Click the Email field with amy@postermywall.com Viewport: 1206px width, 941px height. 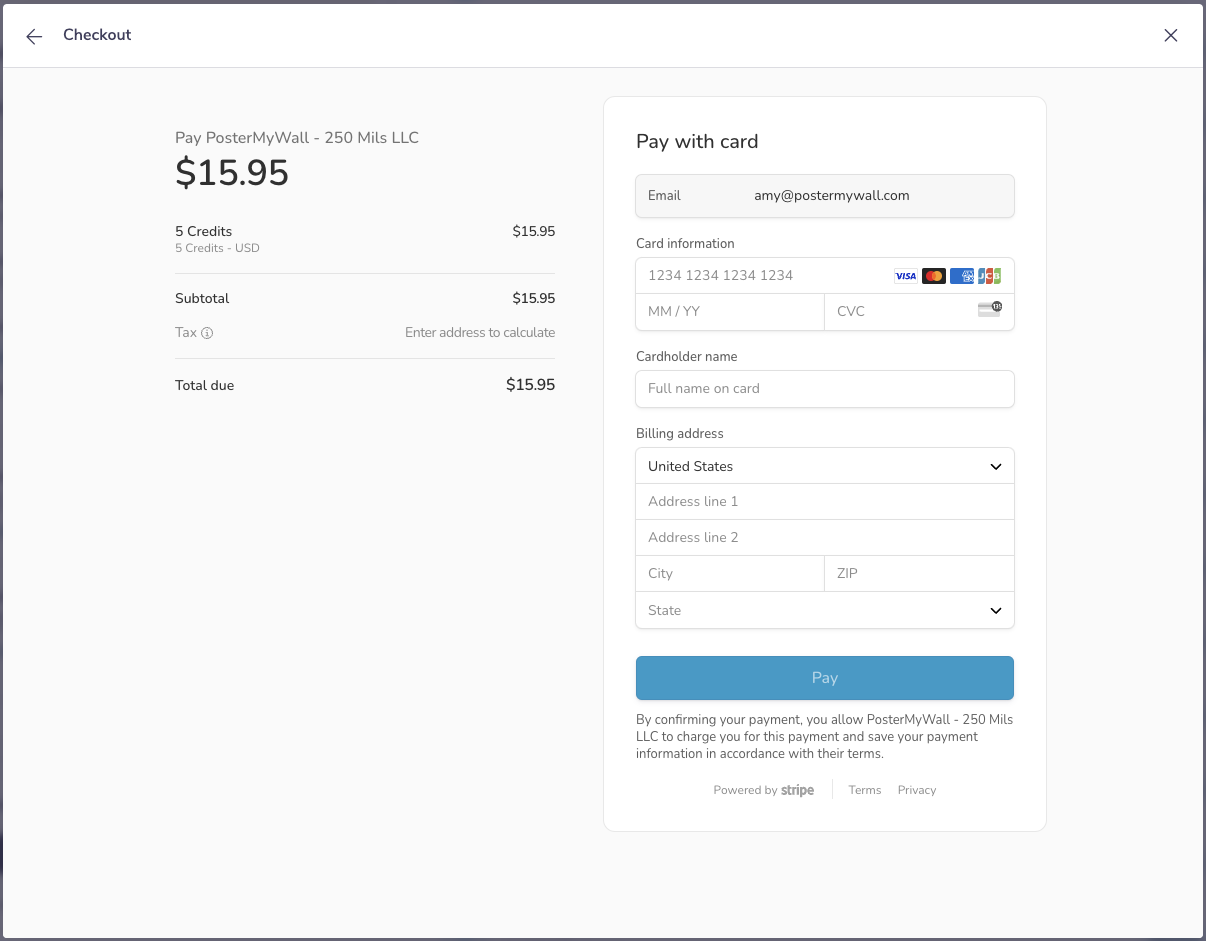pos(825,196)
